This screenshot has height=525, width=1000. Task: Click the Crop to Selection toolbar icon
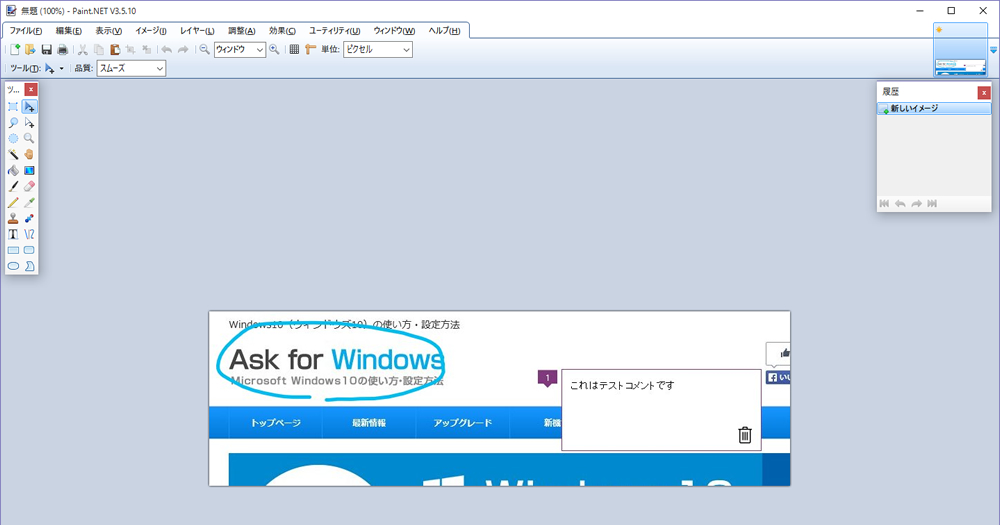tap(131, 49)
